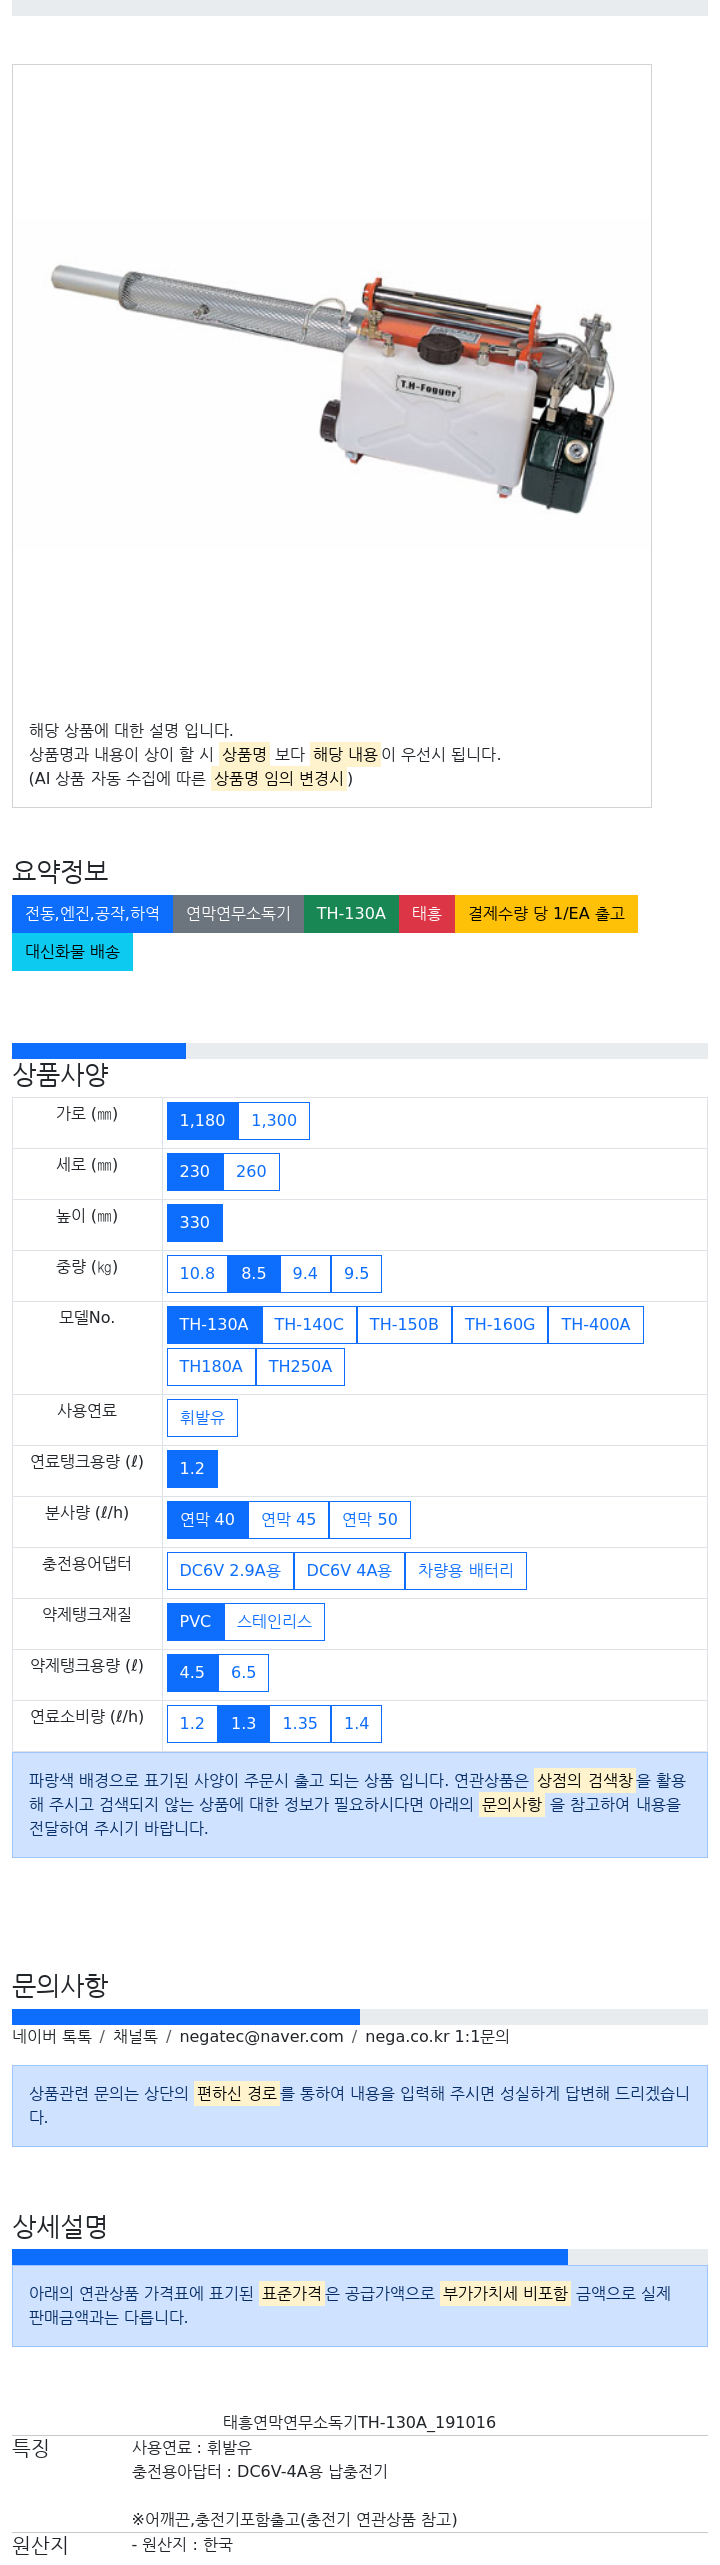Choose model TH250A

300,1367
